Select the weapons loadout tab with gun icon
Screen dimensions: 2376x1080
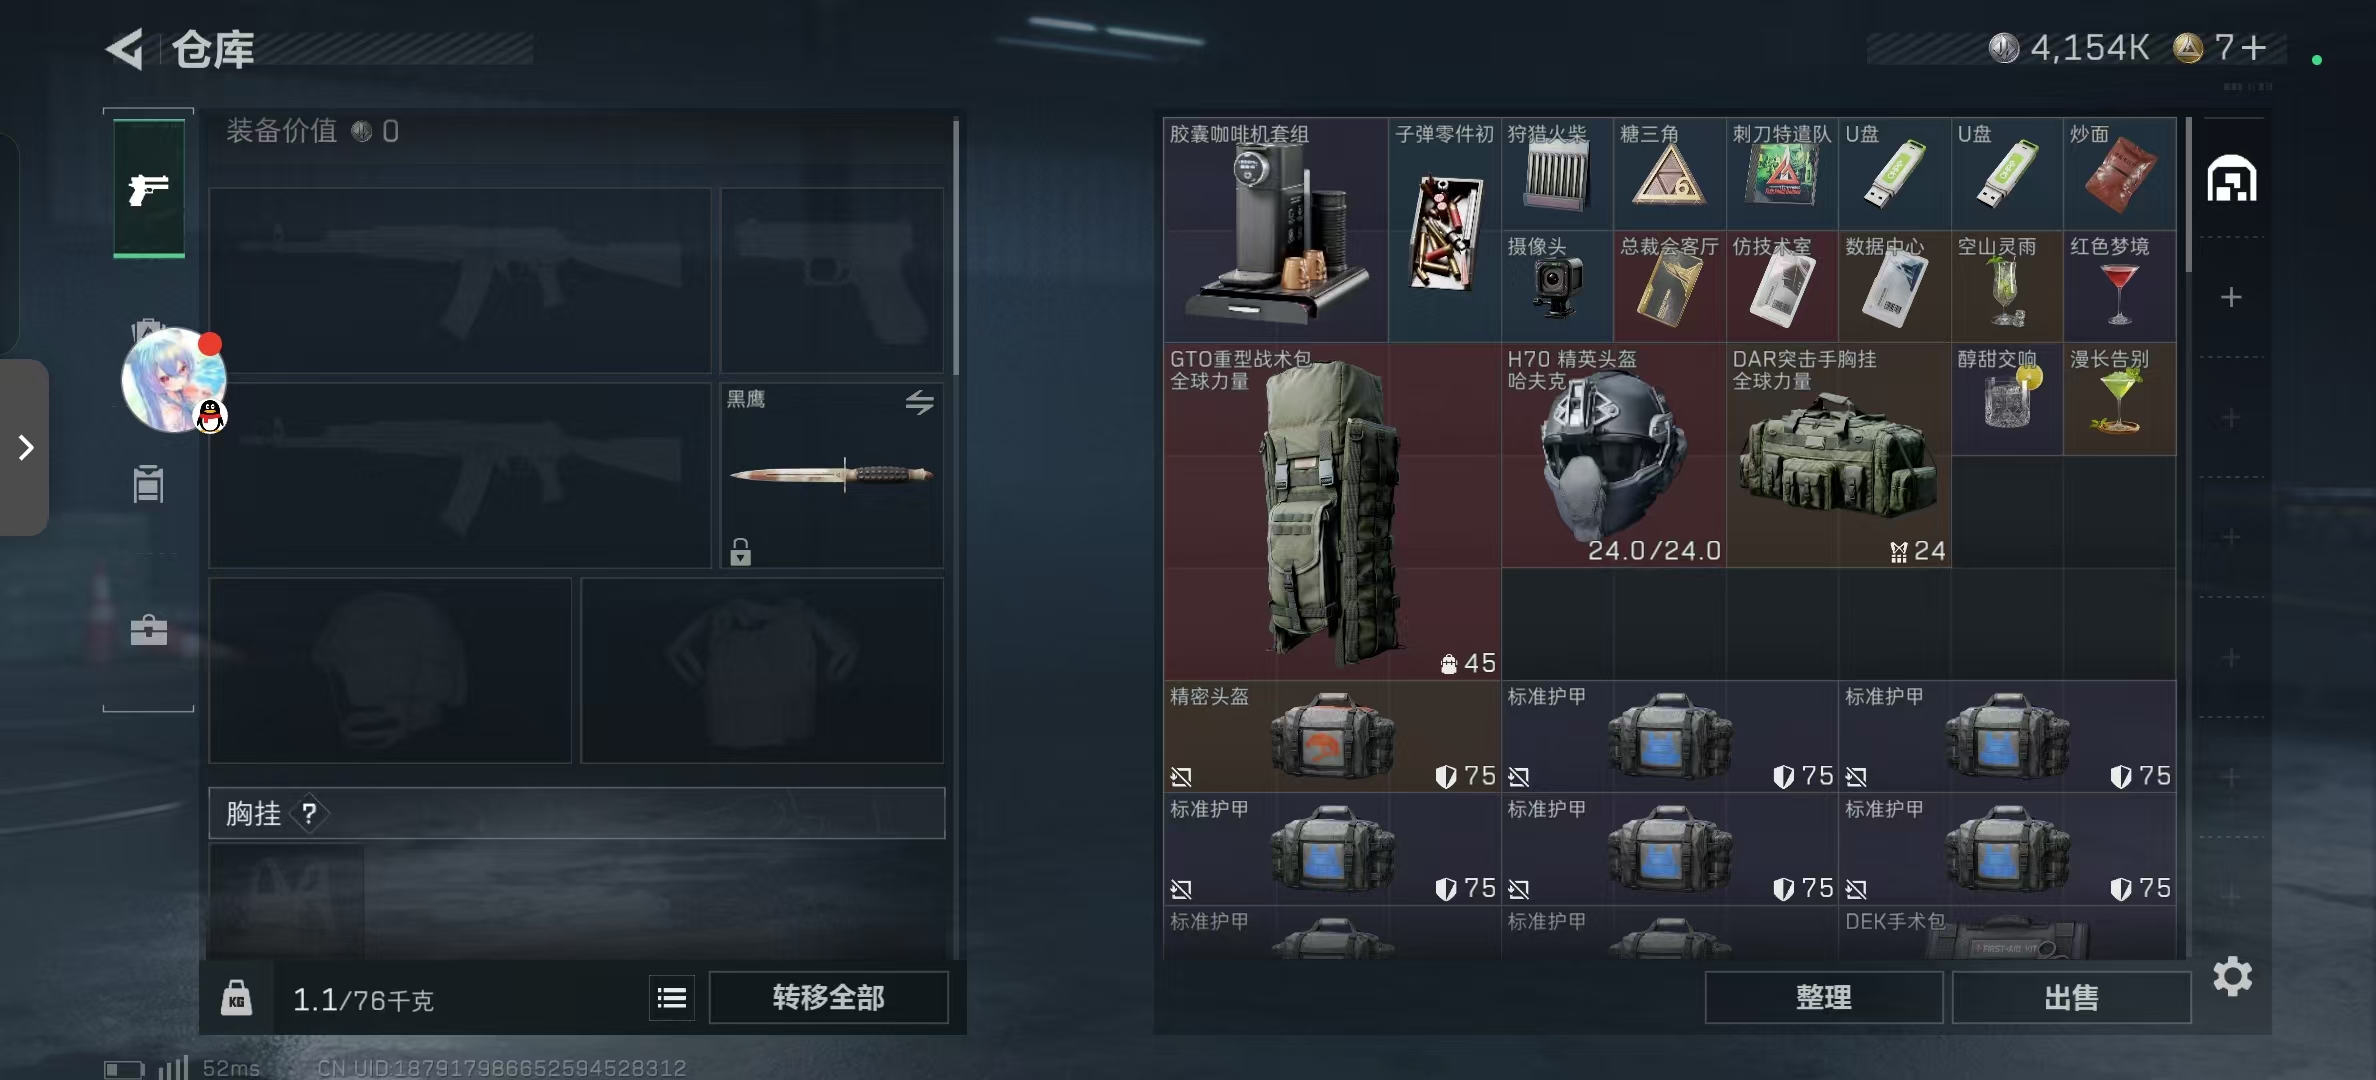coord(149,188)
